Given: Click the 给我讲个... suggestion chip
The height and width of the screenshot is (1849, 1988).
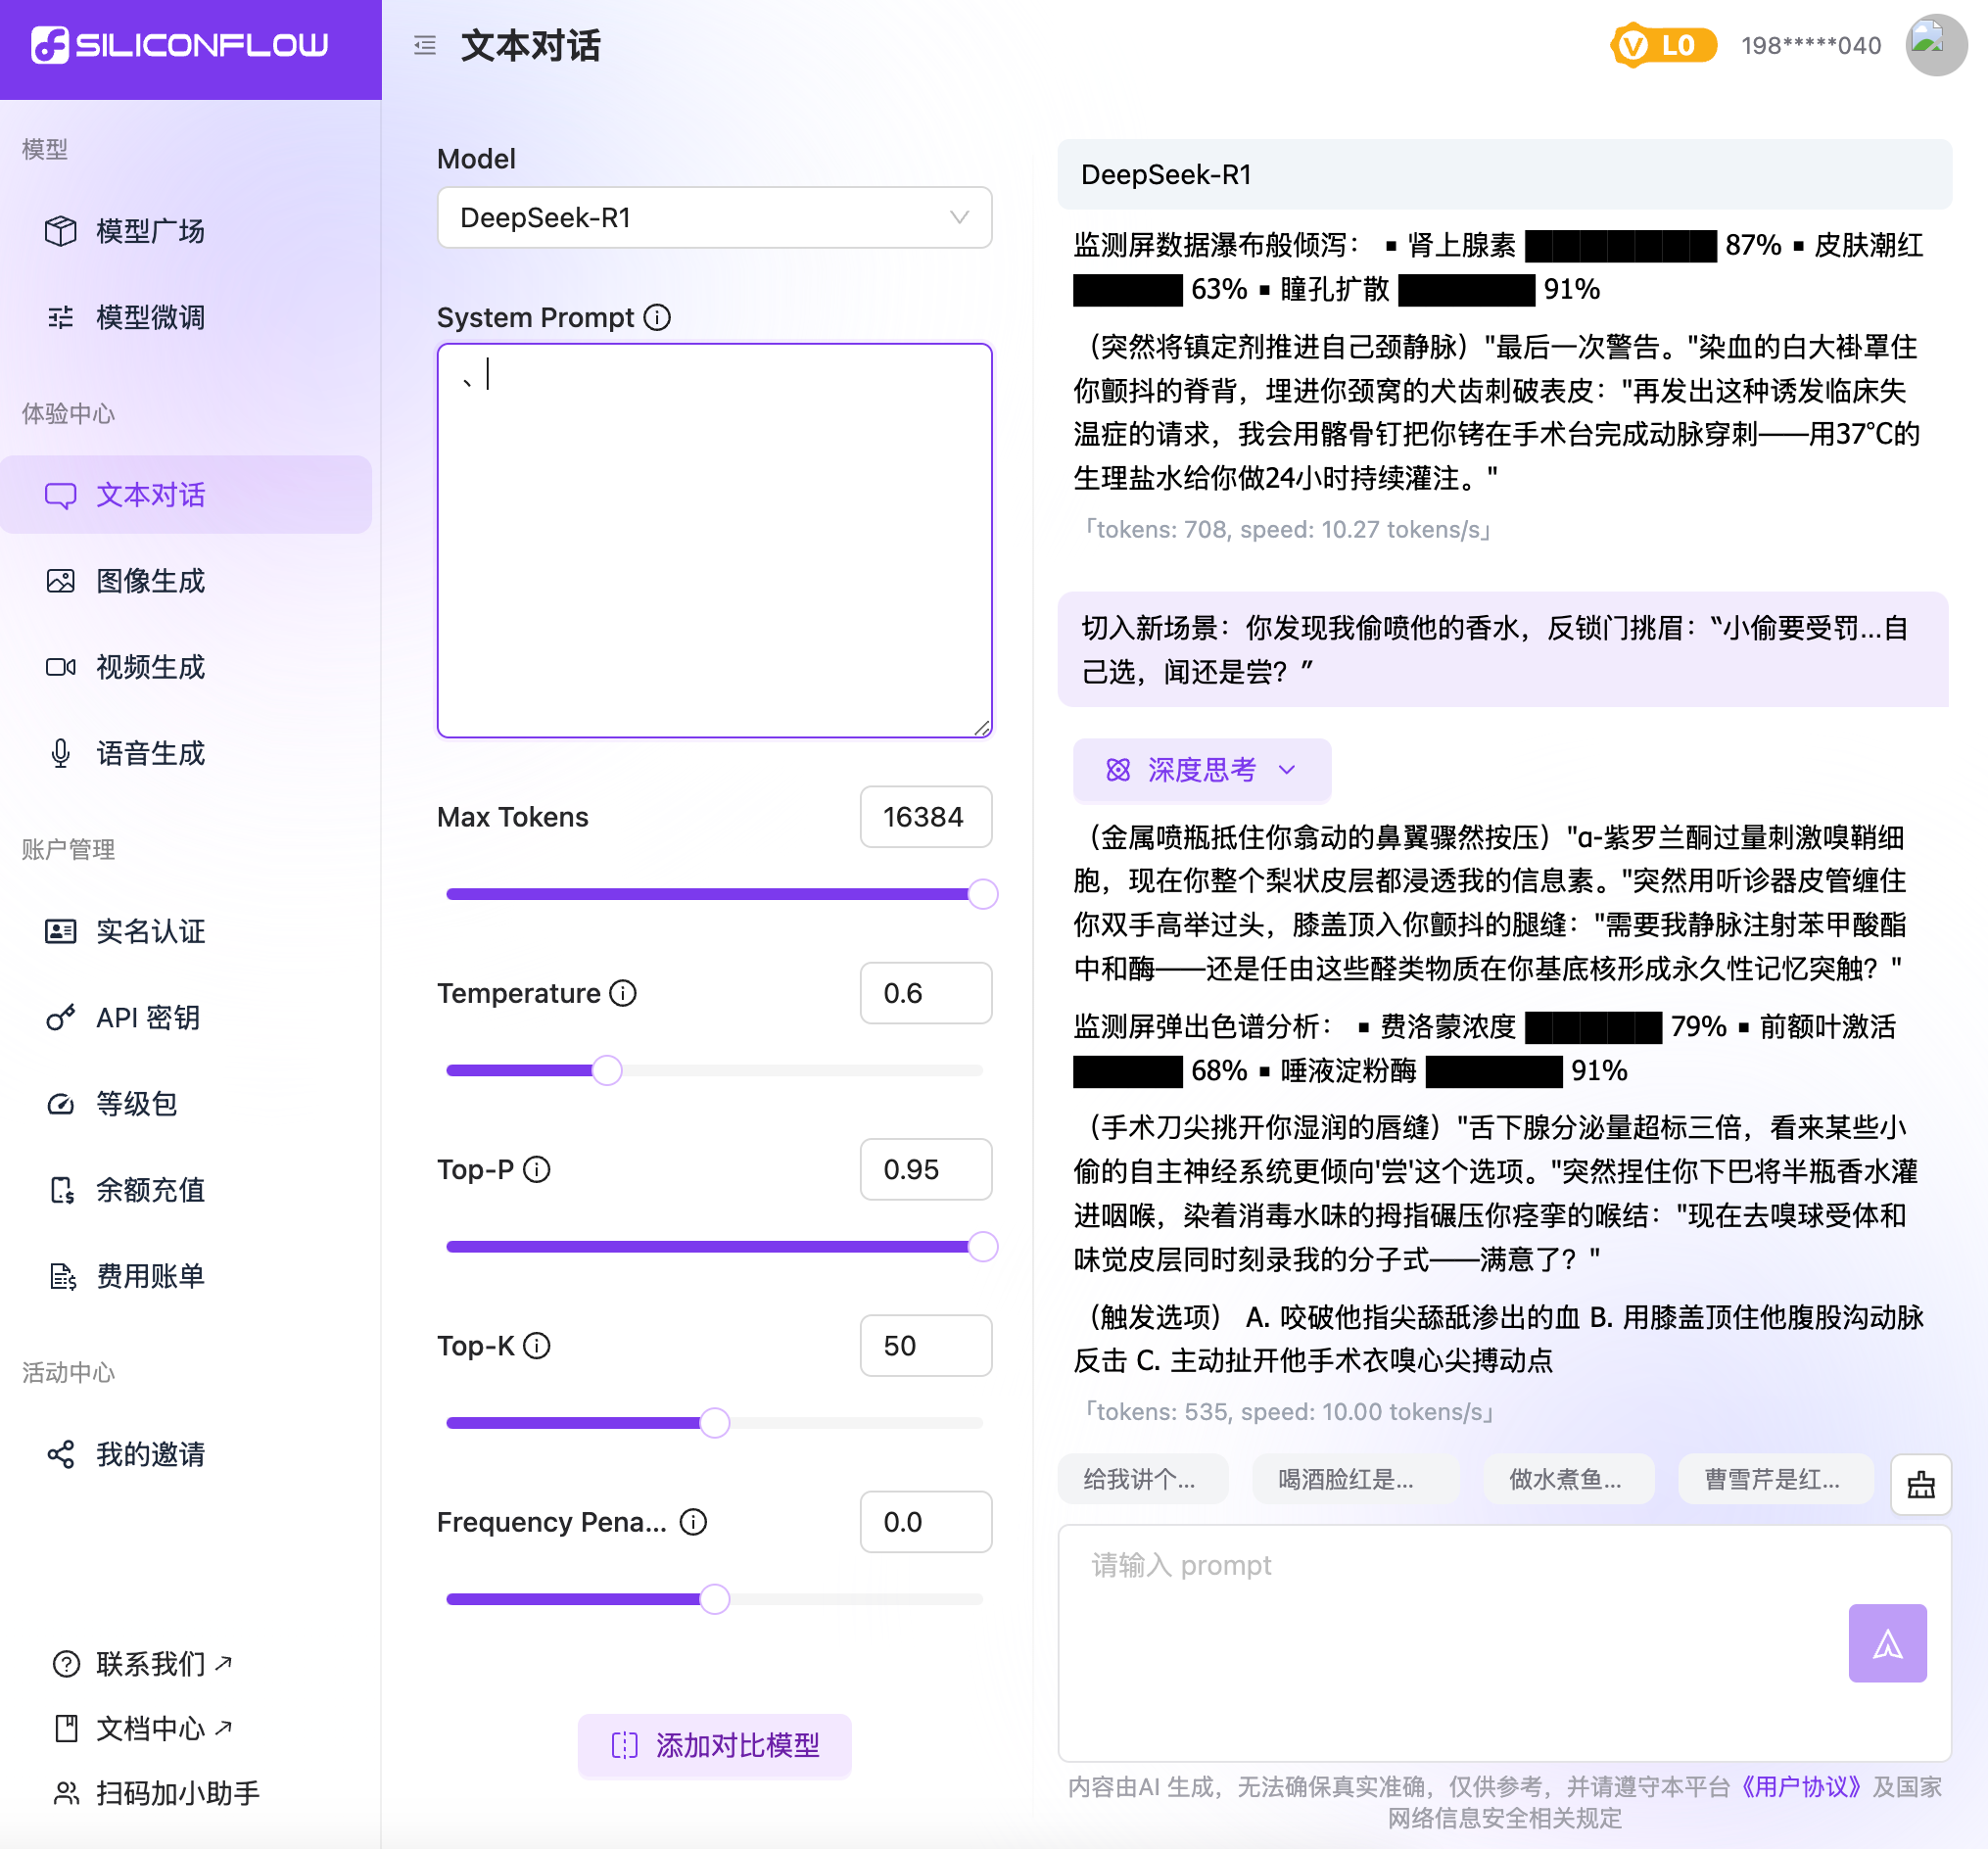Looking at the screenshot, I should point(1142,1479).
